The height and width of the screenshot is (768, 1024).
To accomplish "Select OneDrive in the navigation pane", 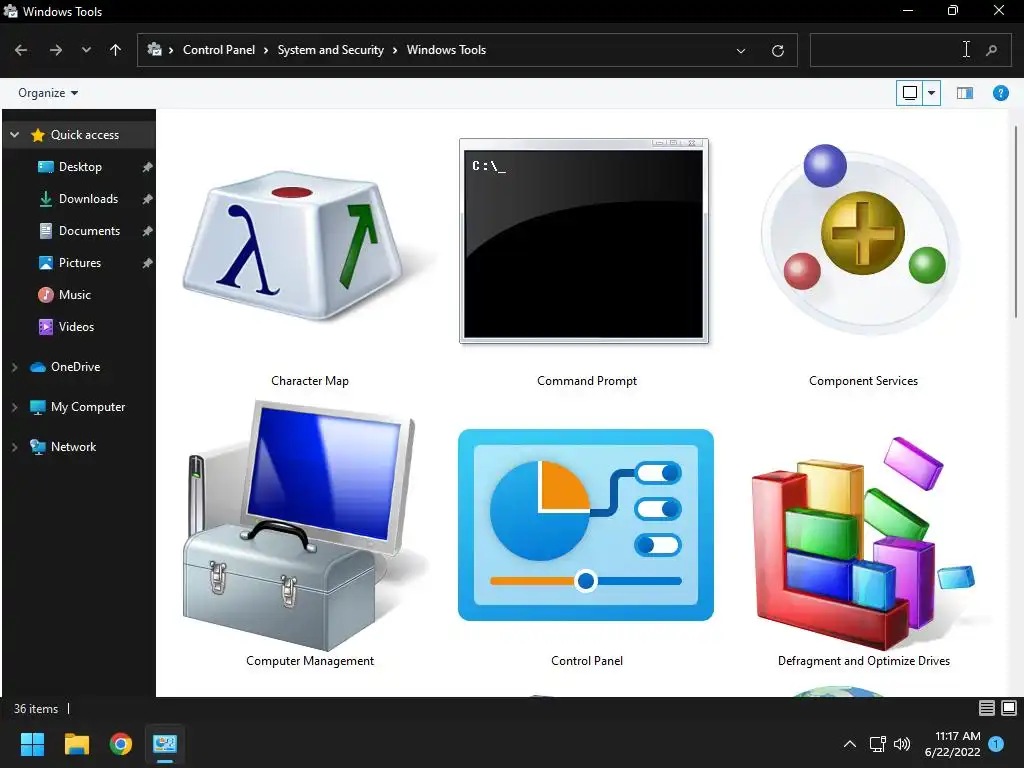I will pos(75,367).
